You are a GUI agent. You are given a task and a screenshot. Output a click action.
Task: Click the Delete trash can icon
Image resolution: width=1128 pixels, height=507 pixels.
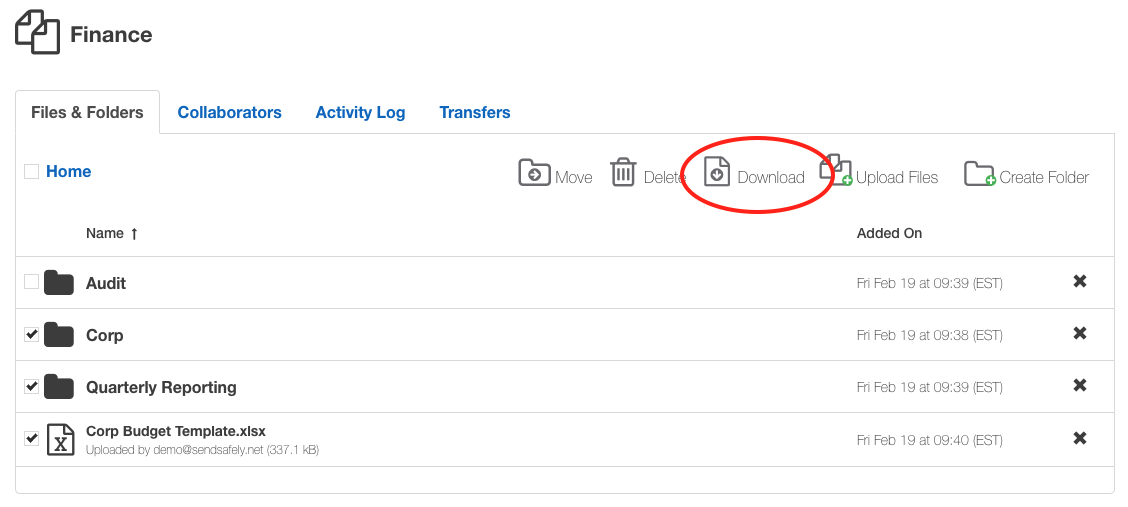point(623,173)
